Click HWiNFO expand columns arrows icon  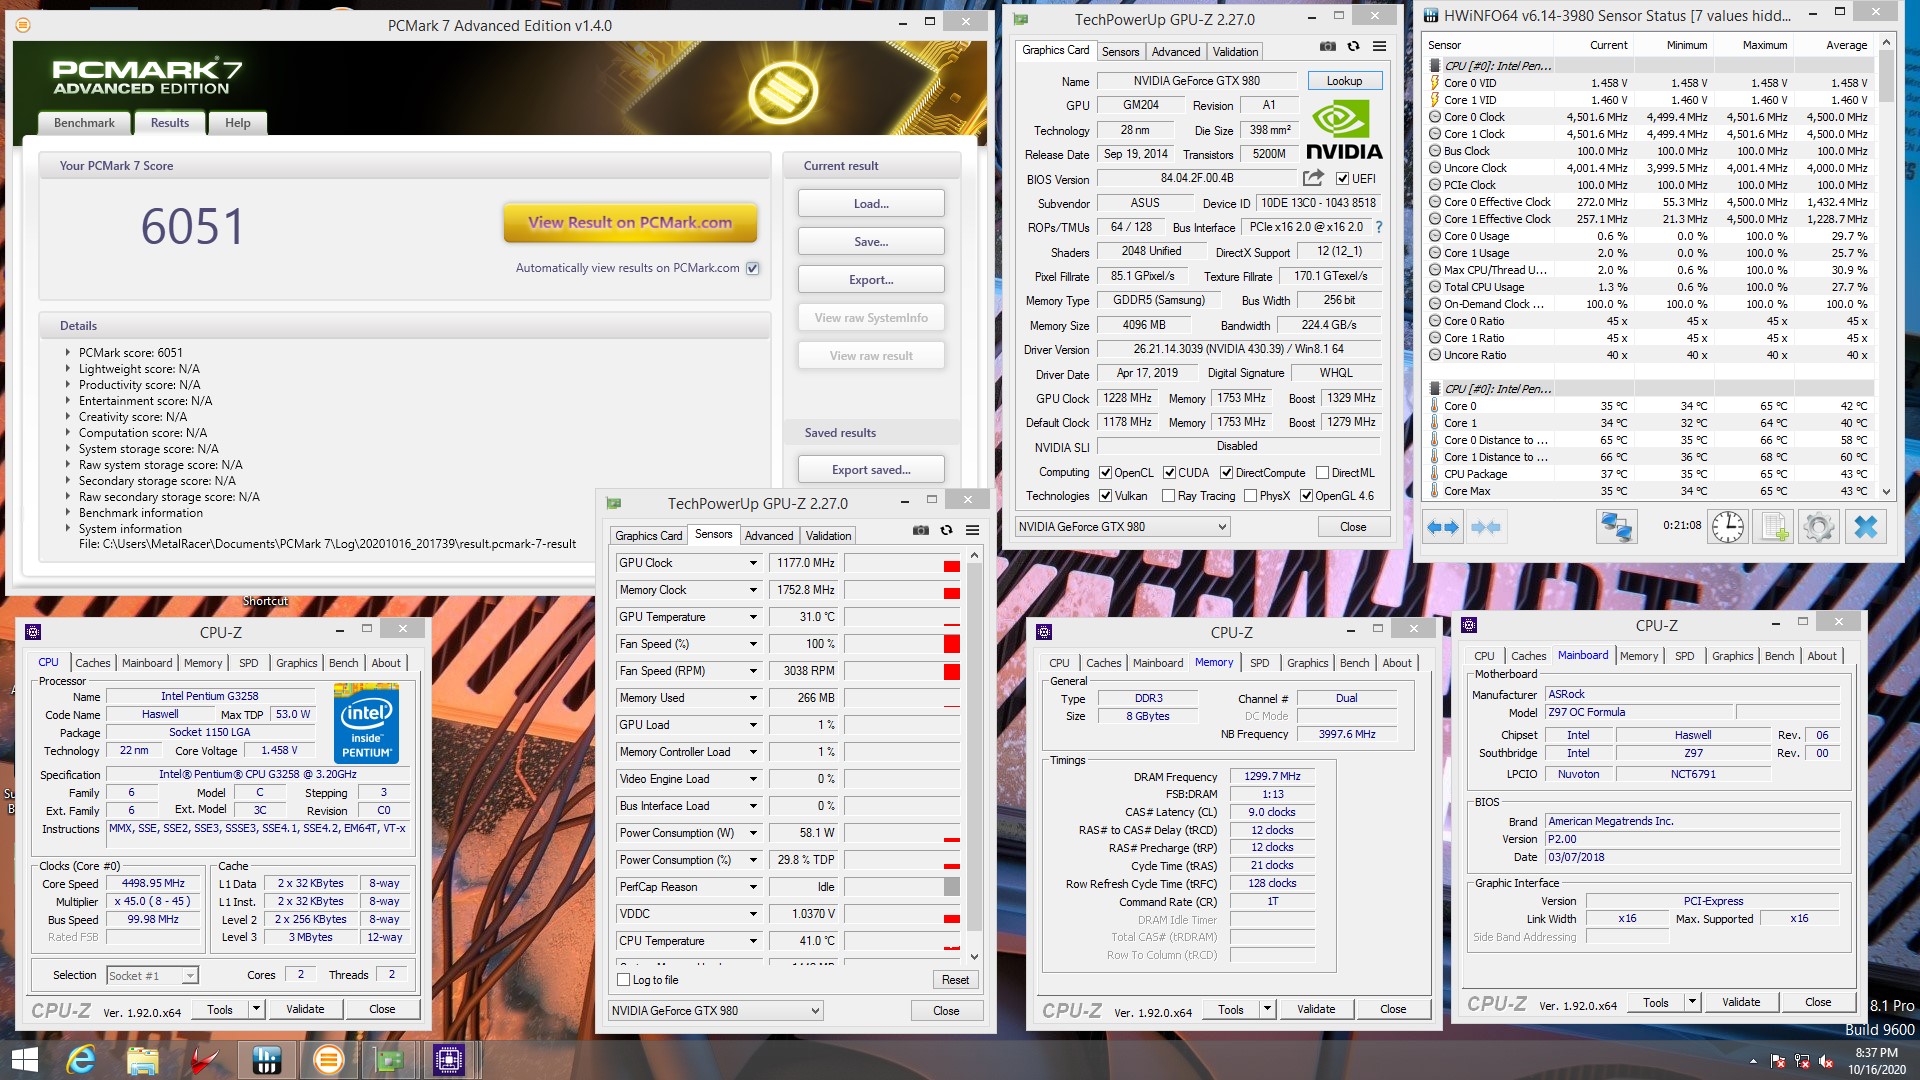point(1443,527)
